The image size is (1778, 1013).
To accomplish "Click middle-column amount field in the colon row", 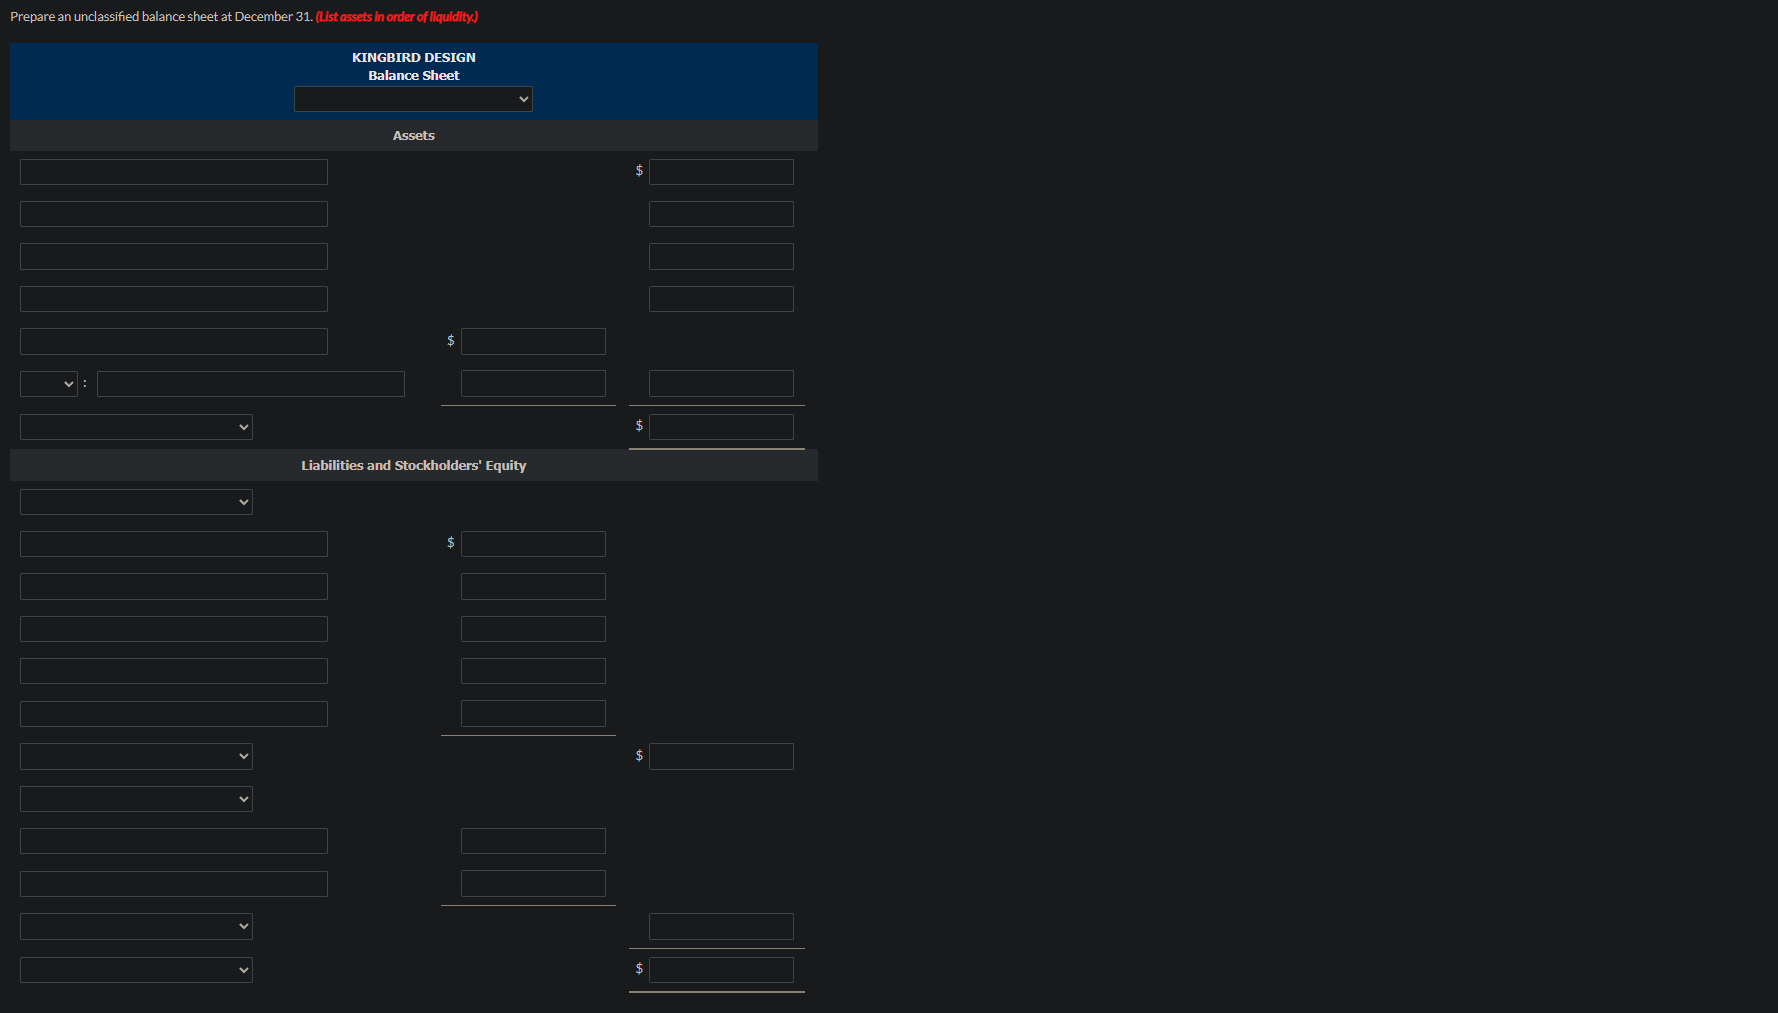I will [x=533, y=384].
